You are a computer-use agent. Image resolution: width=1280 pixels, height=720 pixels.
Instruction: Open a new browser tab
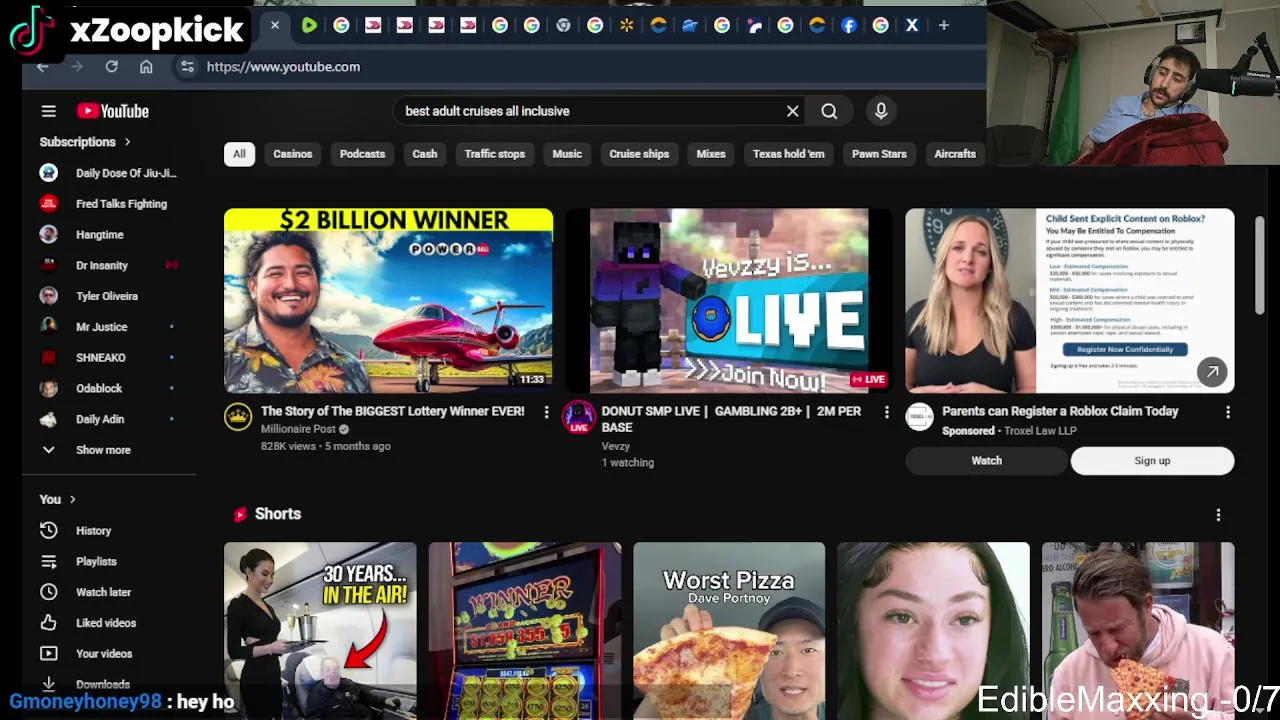tap(943, 25)
